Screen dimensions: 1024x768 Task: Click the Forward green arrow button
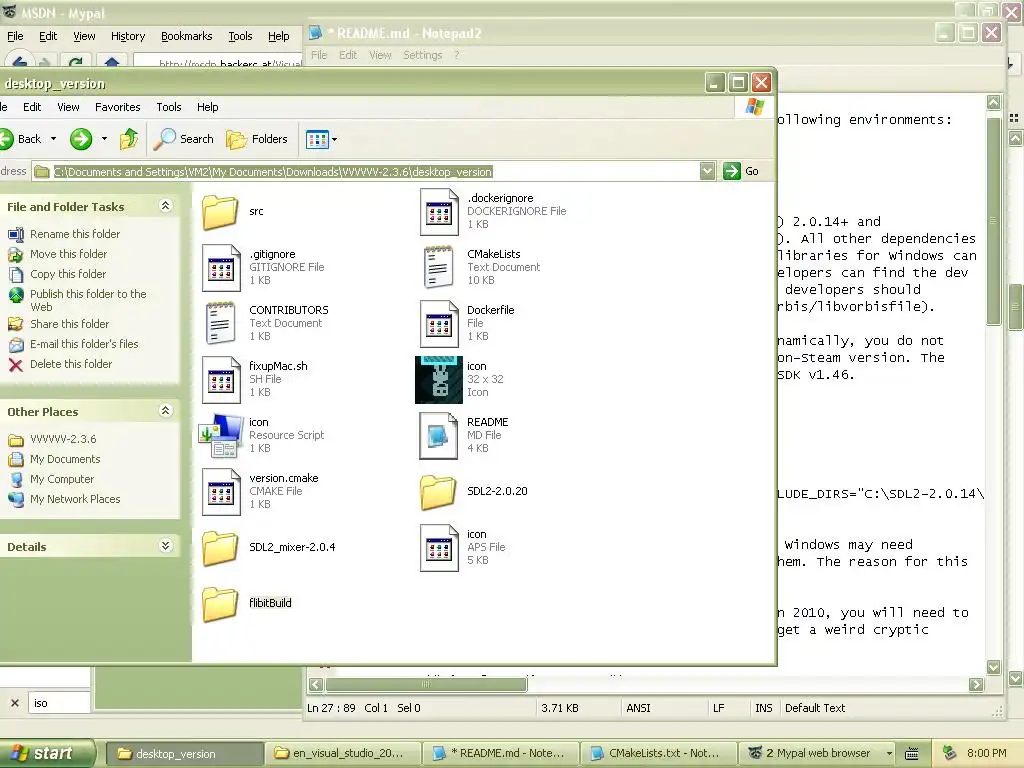81,139
